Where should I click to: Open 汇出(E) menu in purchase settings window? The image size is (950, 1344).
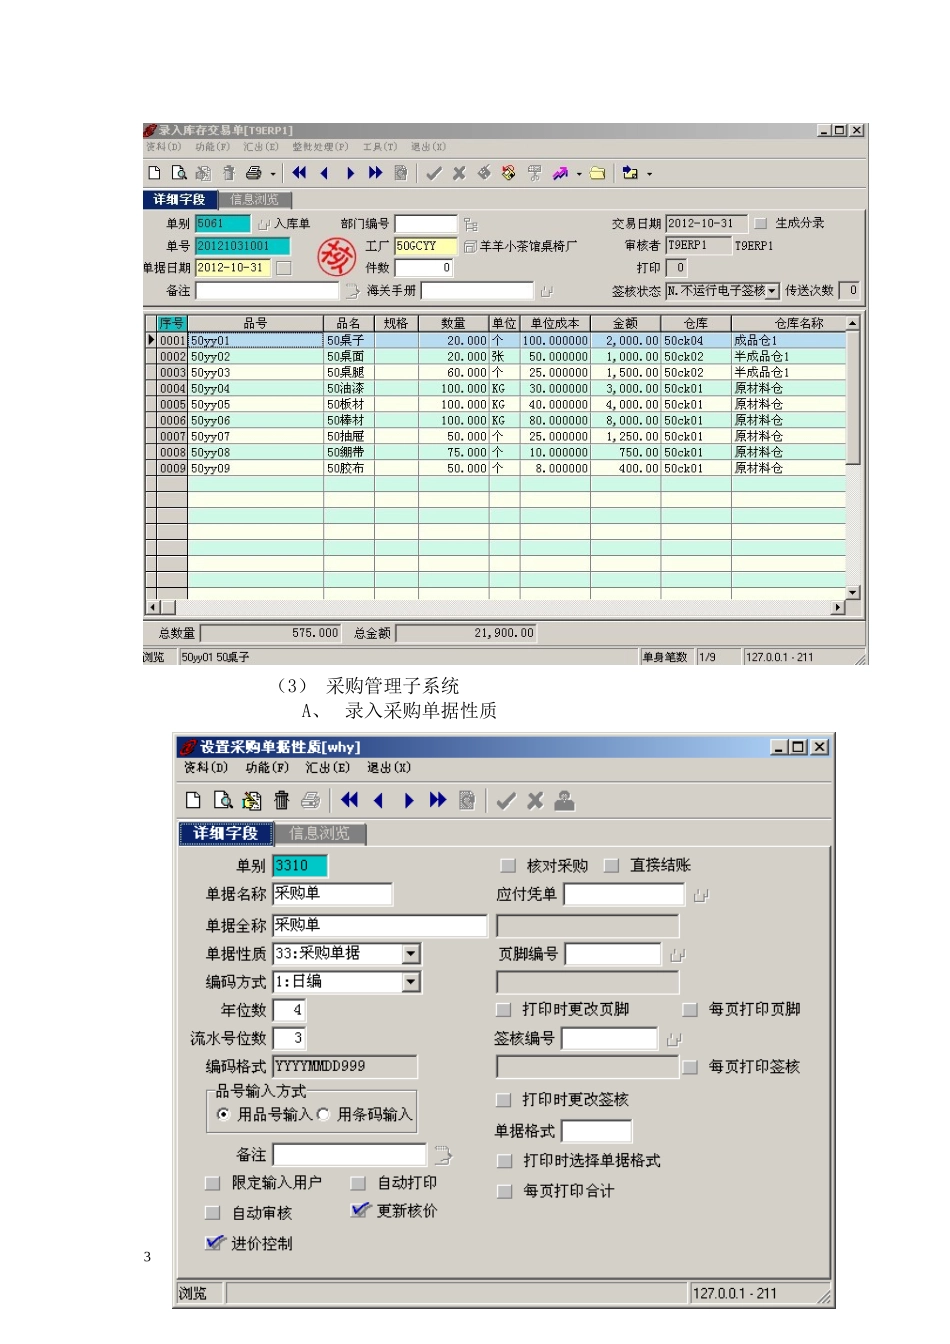coord(328,768)
